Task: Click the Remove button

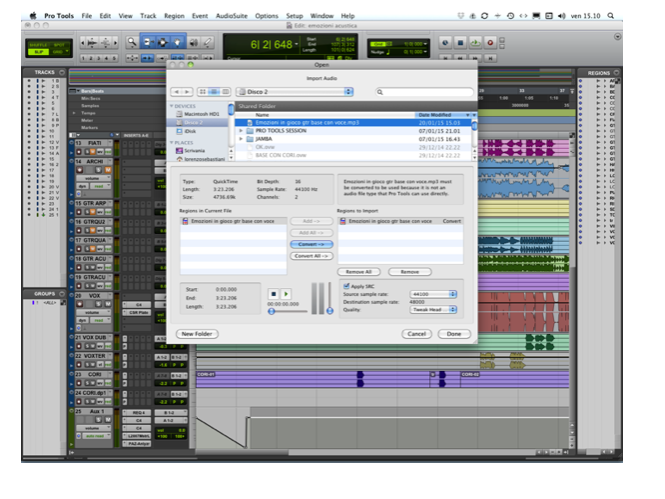Action: click(410, 272)
